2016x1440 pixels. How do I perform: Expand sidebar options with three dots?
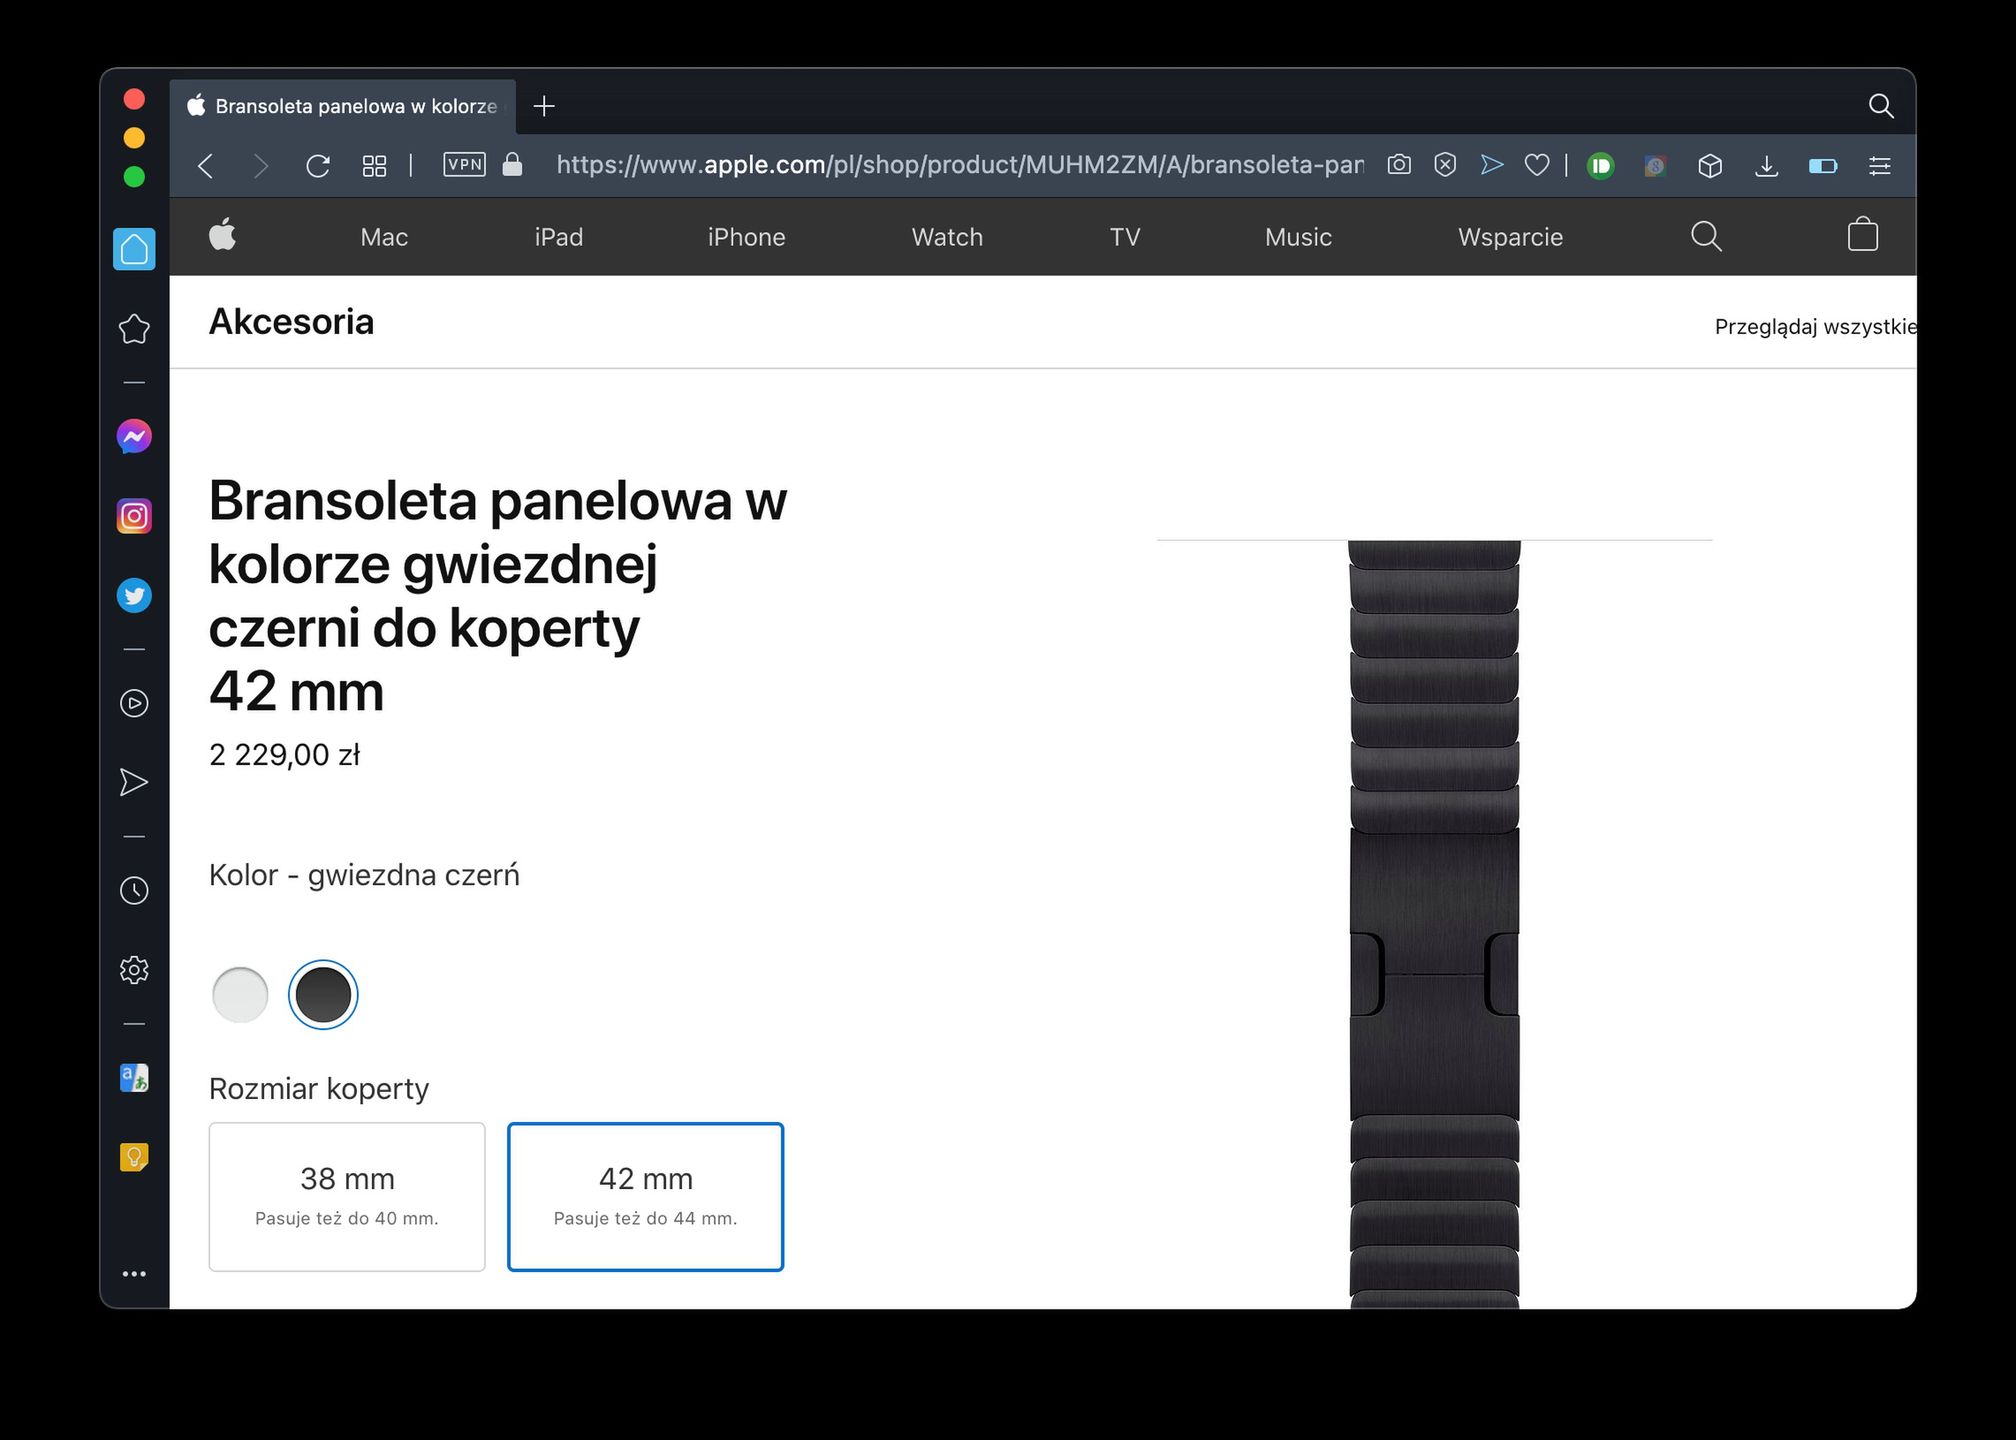click(134, 1273)
